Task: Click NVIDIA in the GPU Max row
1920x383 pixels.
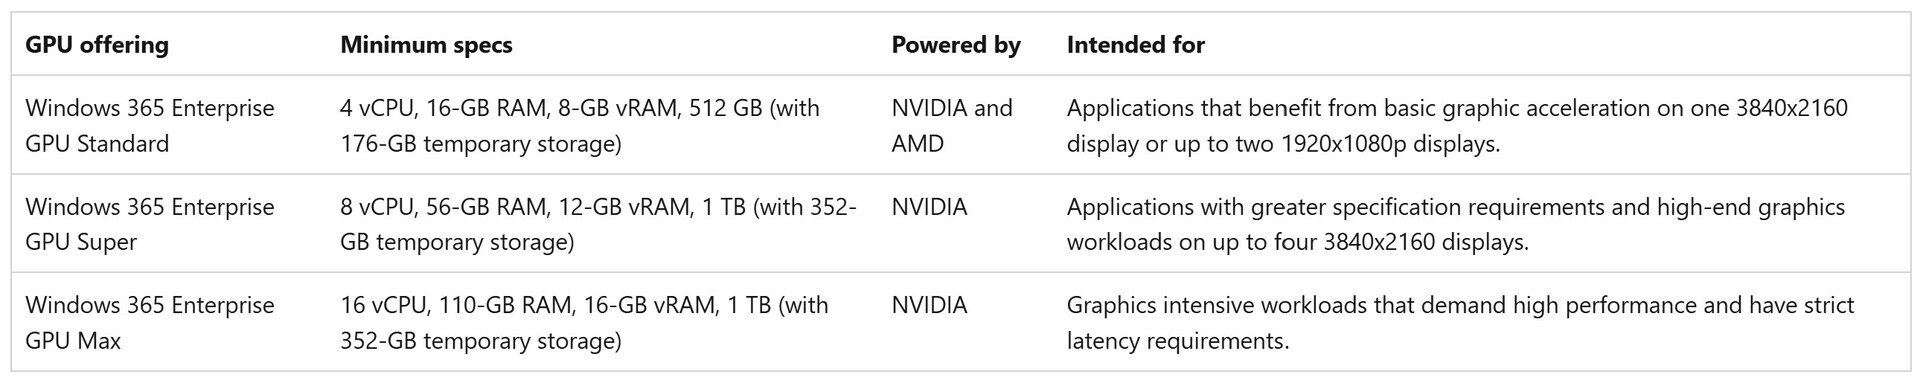Action: coord(929,305)
